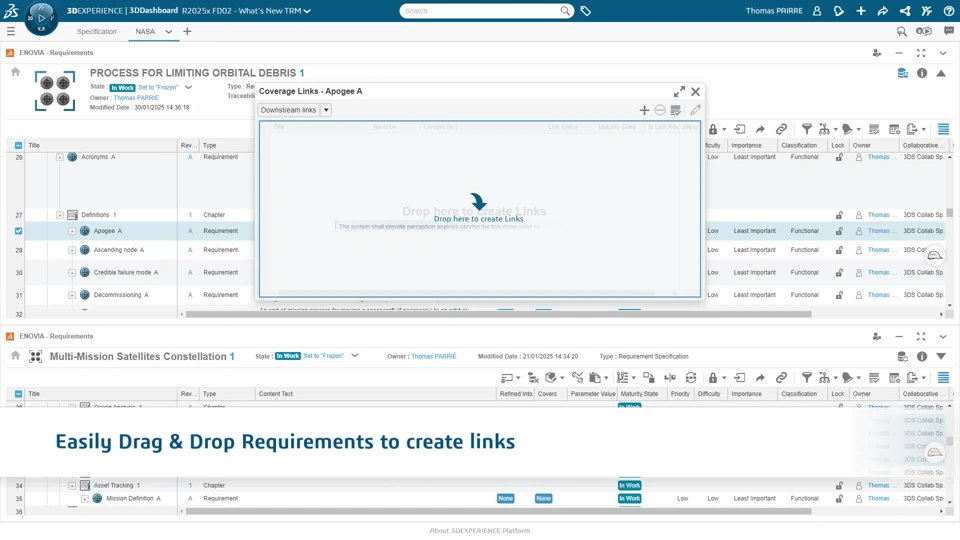The width and height of the screenshot is (960, 540).
Task: Click the filter funnel icon in the Satellites toolbar
Action: (x=807, y=378)
